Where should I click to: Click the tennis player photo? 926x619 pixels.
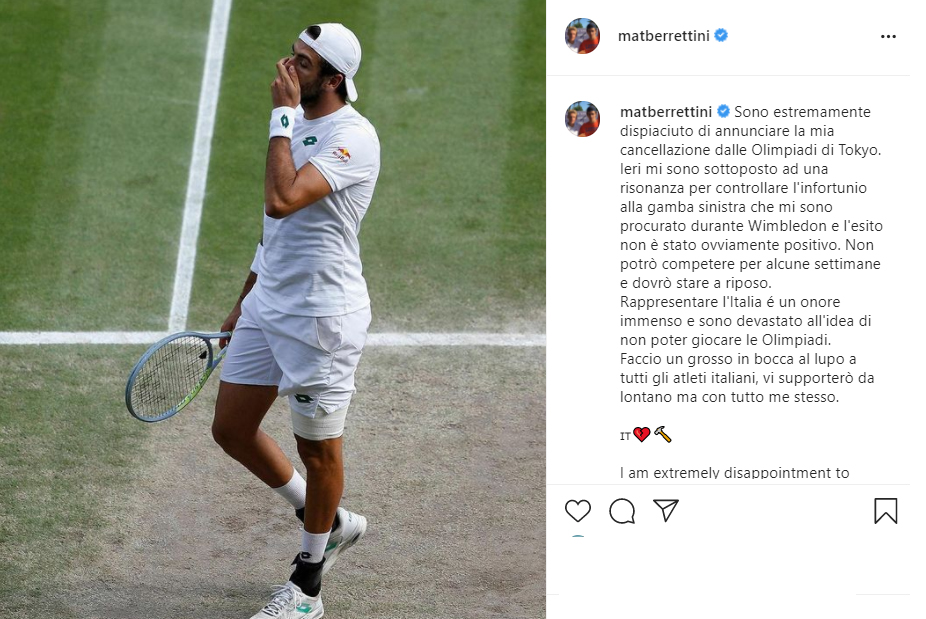pyautogui.click(x=273, y=310)
